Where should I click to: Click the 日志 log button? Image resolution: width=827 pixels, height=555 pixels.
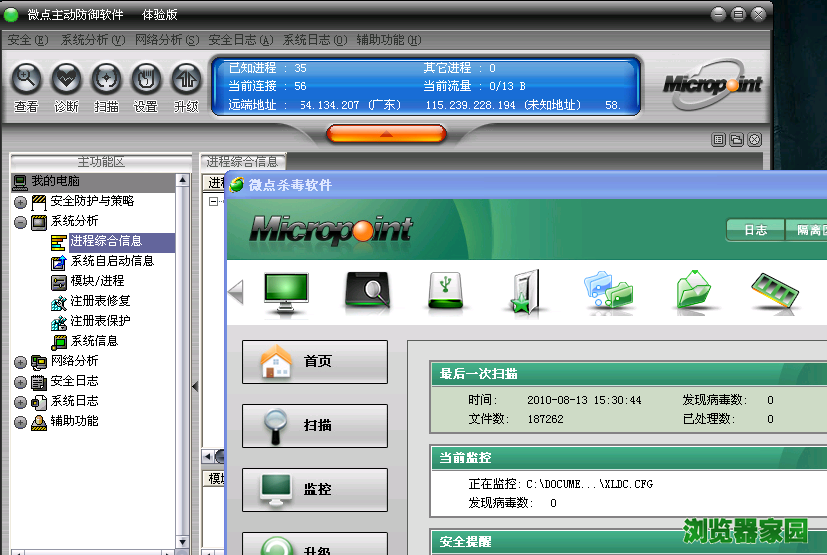coord(755,230)
